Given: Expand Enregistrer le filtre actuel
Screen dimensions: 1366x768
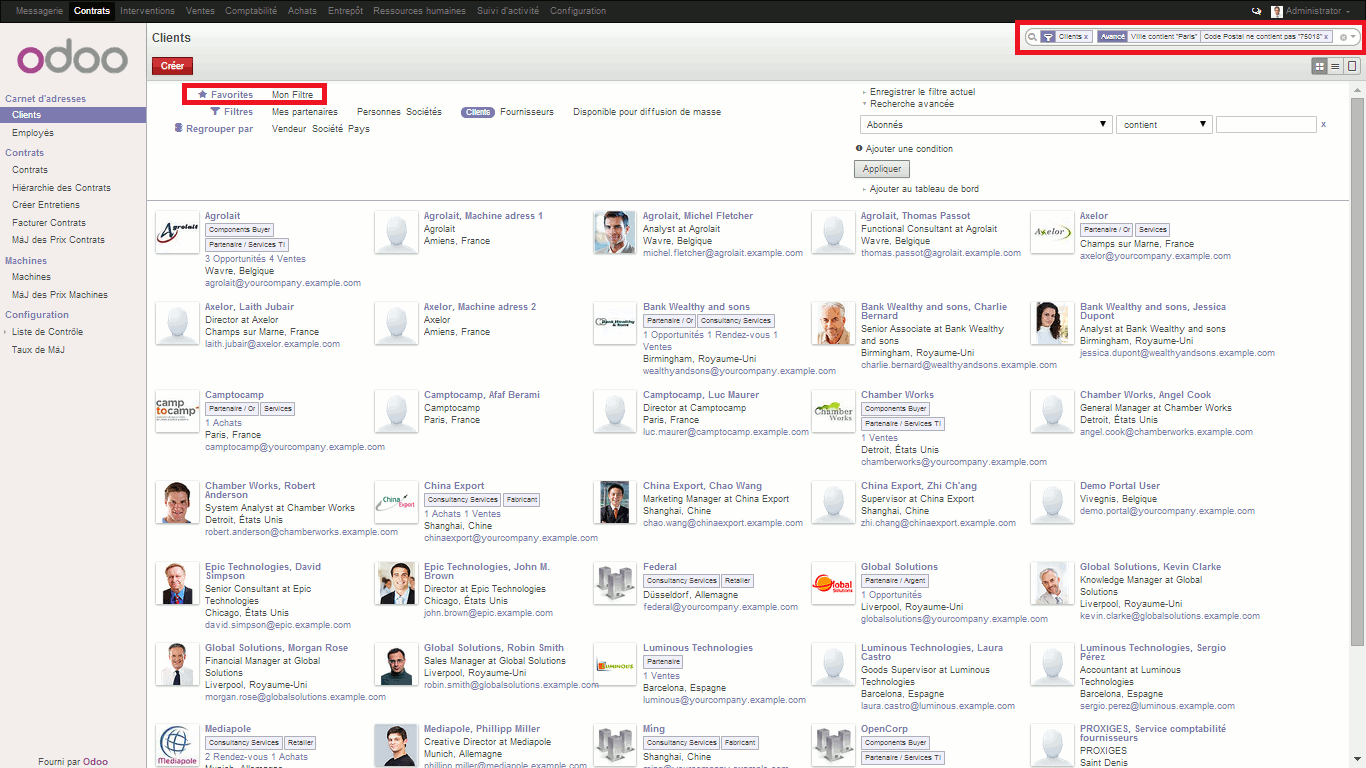Looking at the screenshot, I should 922,92.
